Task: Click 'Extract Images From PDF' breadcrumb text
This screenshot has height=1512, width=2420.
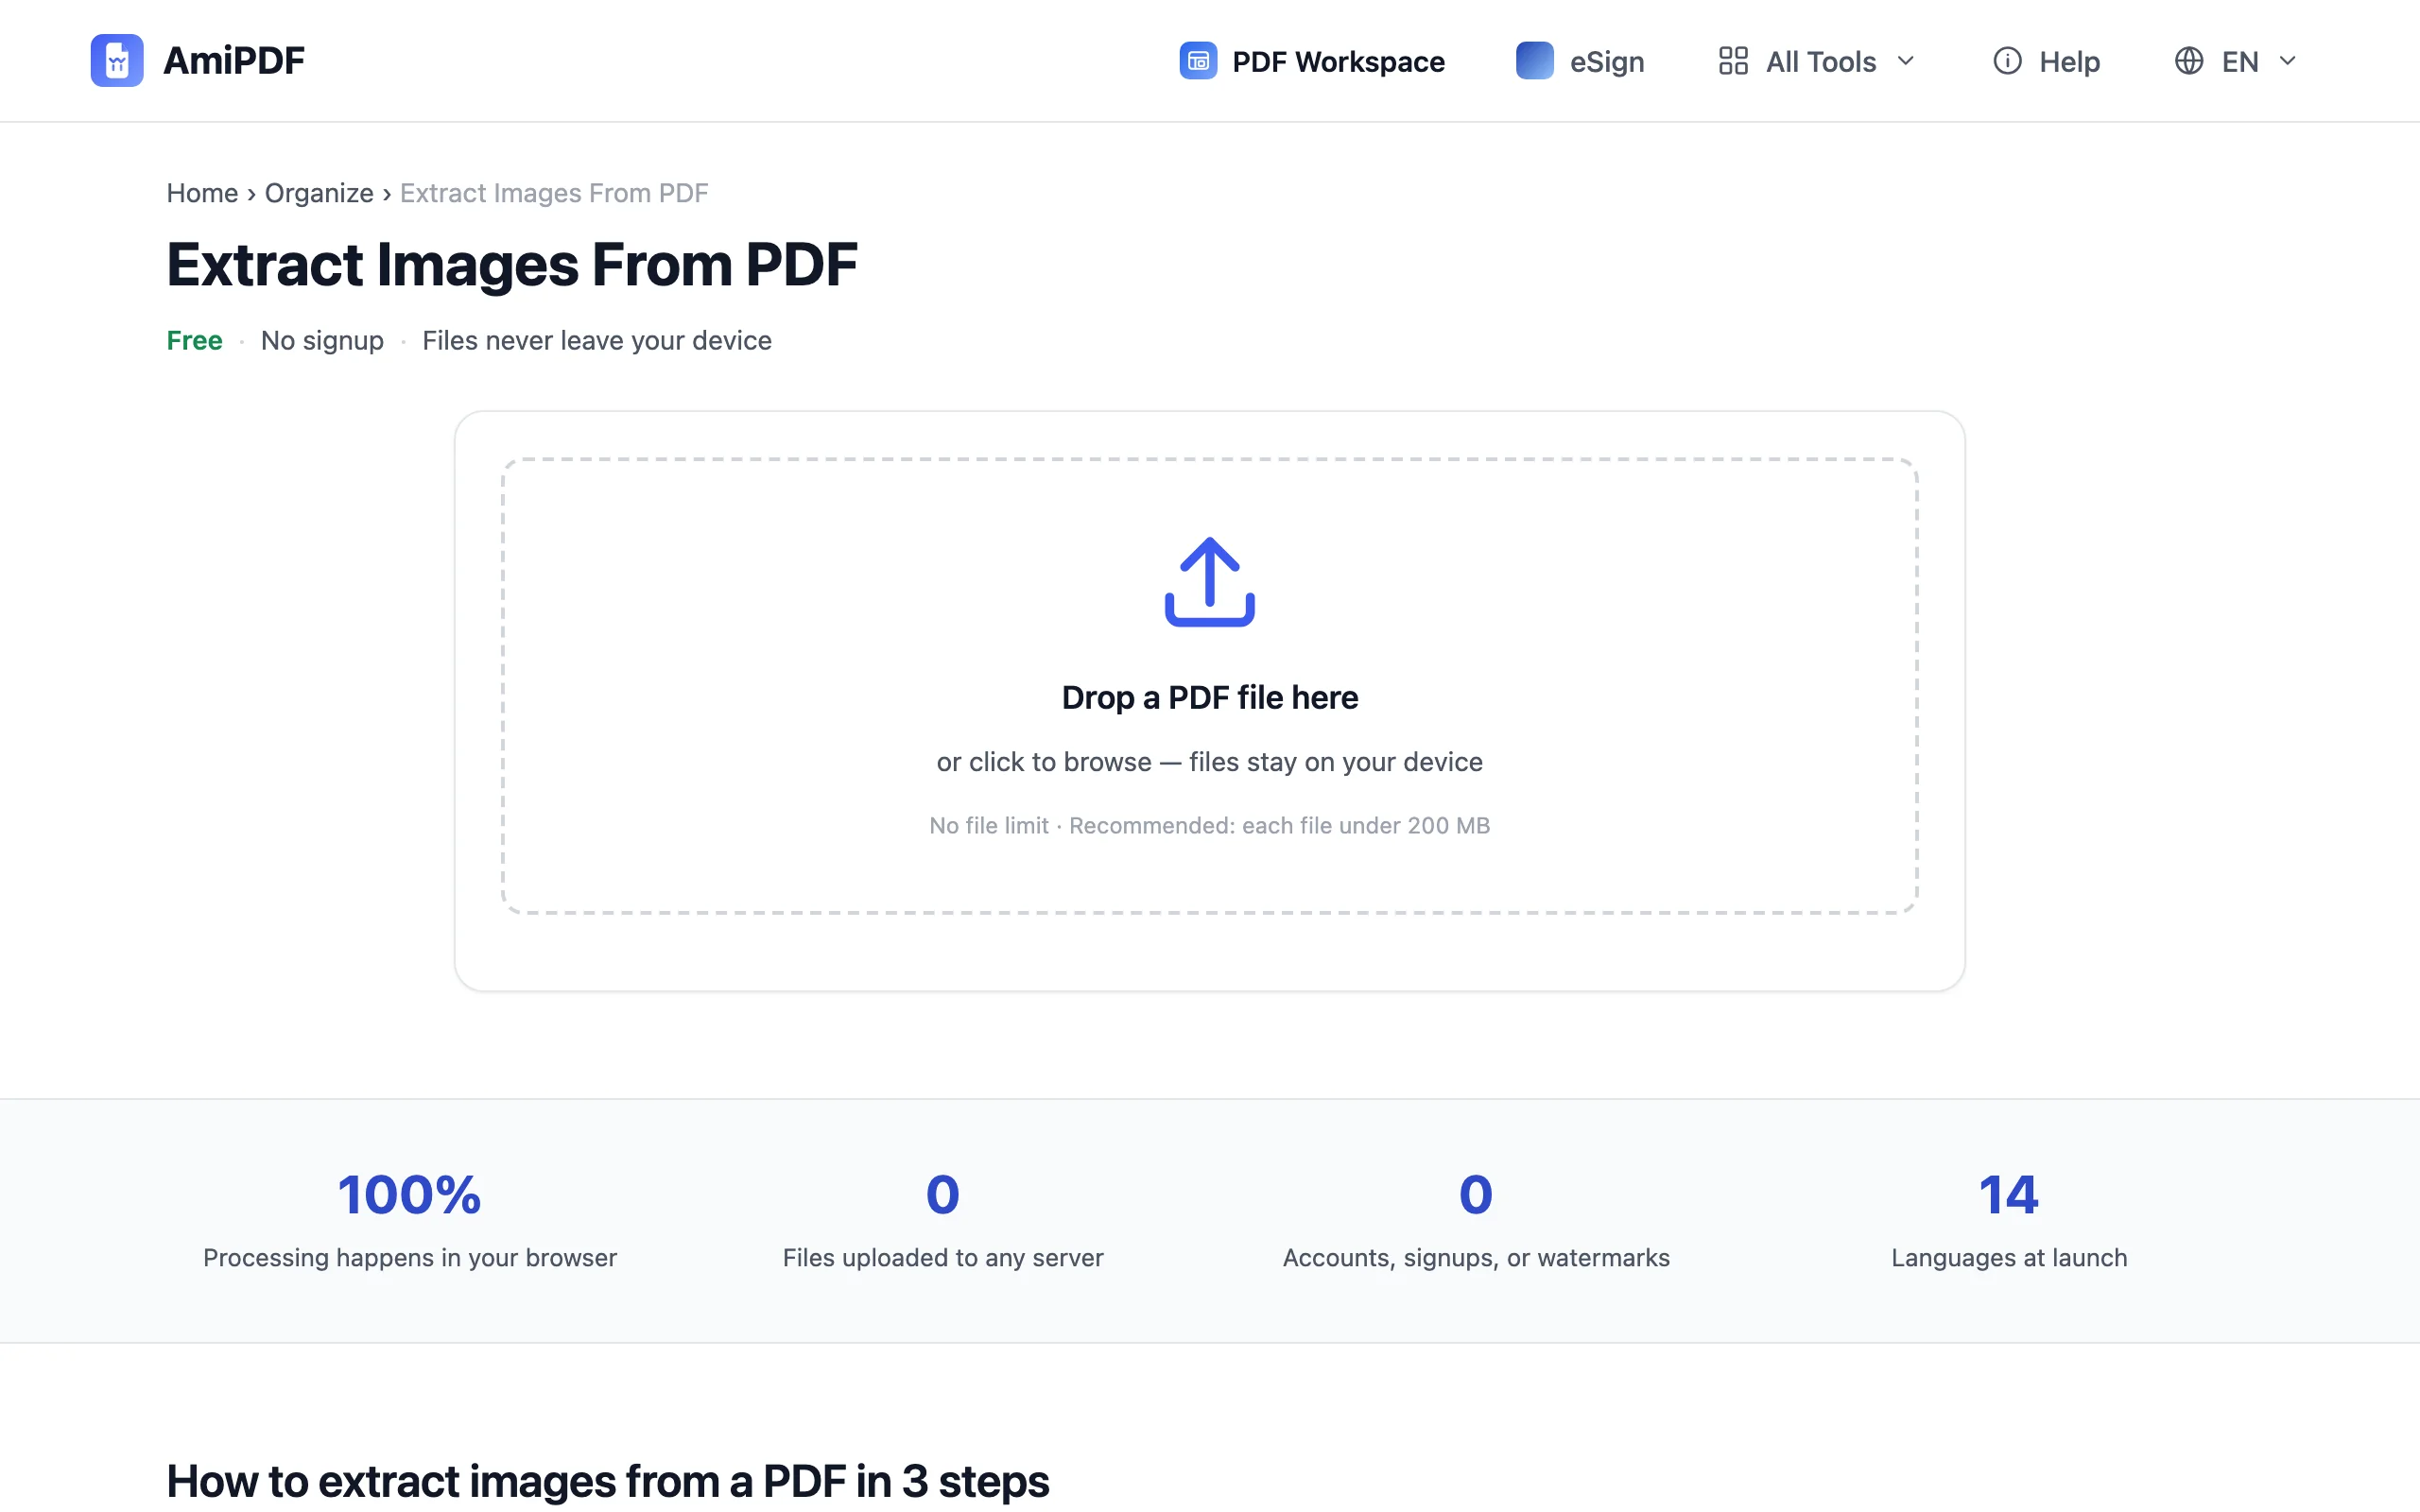Action: point(554,193)
